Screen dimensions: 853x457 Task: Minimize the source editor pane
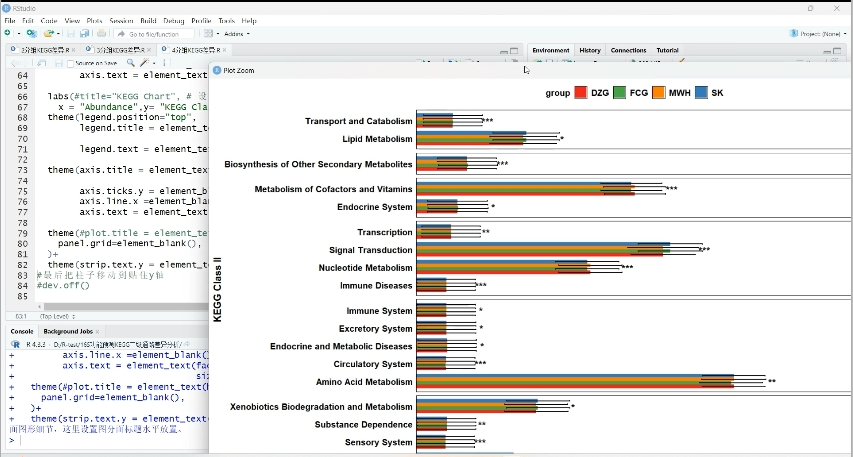[504, 51]
